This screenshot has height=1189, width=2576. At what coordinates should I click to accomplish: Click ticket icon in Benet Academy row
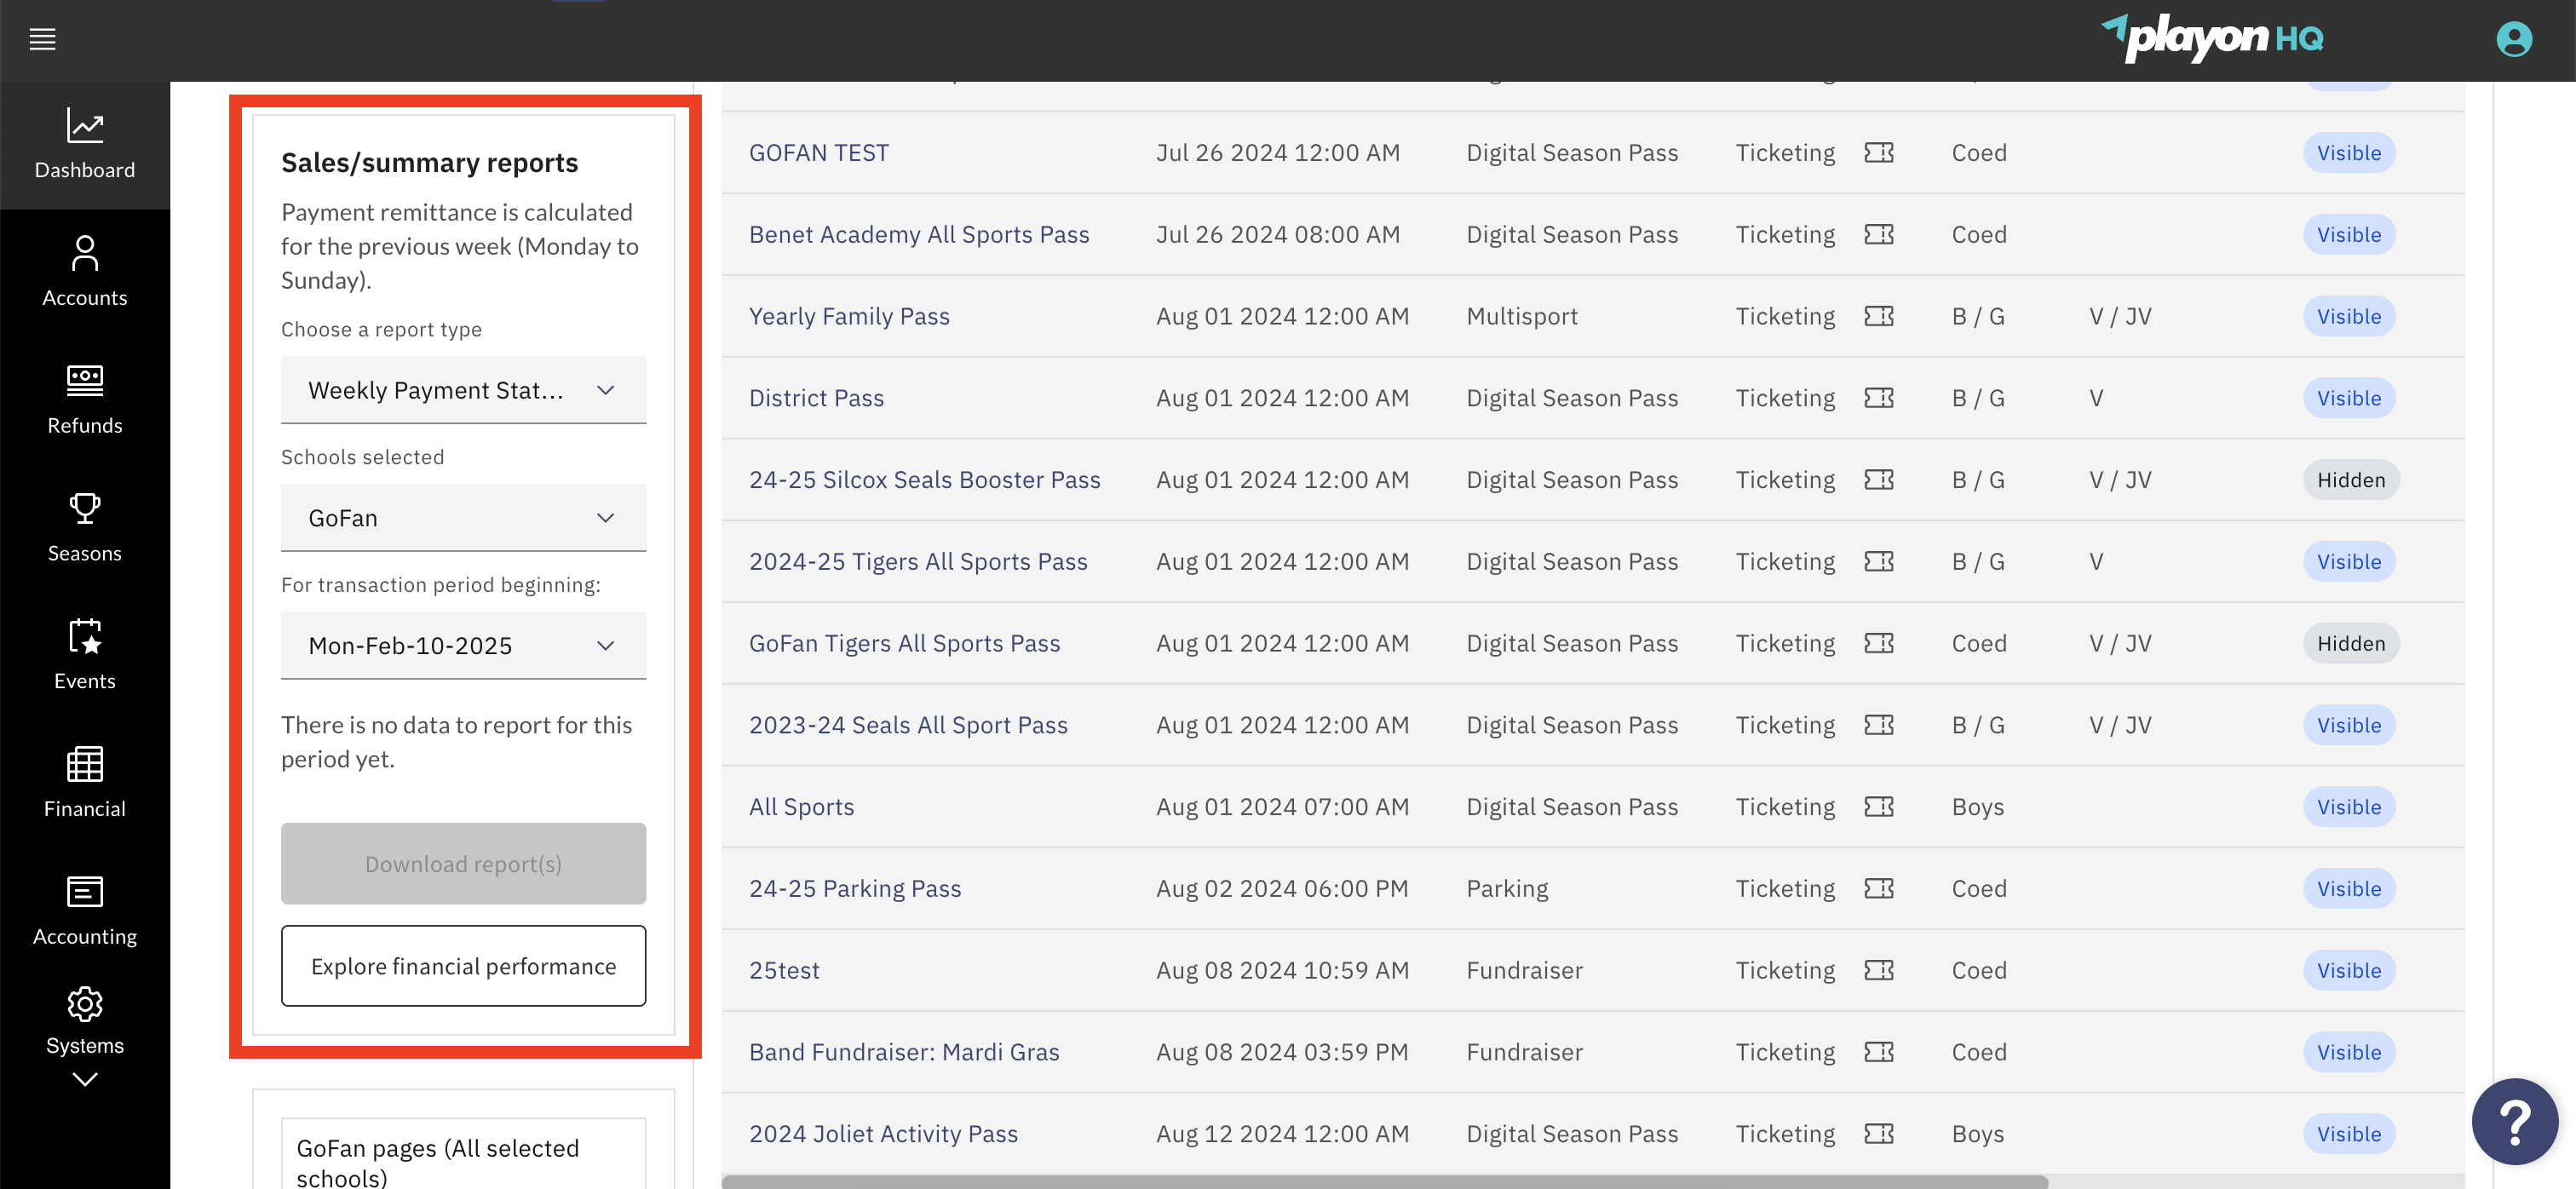[1878, 235]
